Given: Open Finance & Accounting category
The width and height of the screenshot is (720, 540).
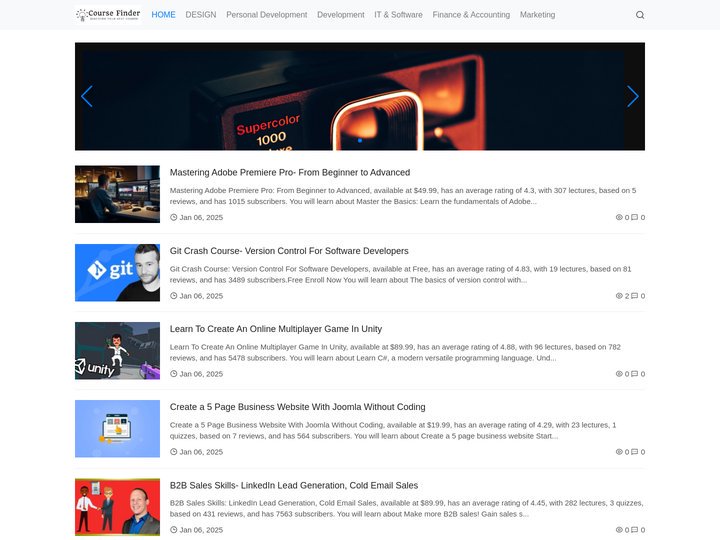Looking at the screenshot, I should (471, 15).
